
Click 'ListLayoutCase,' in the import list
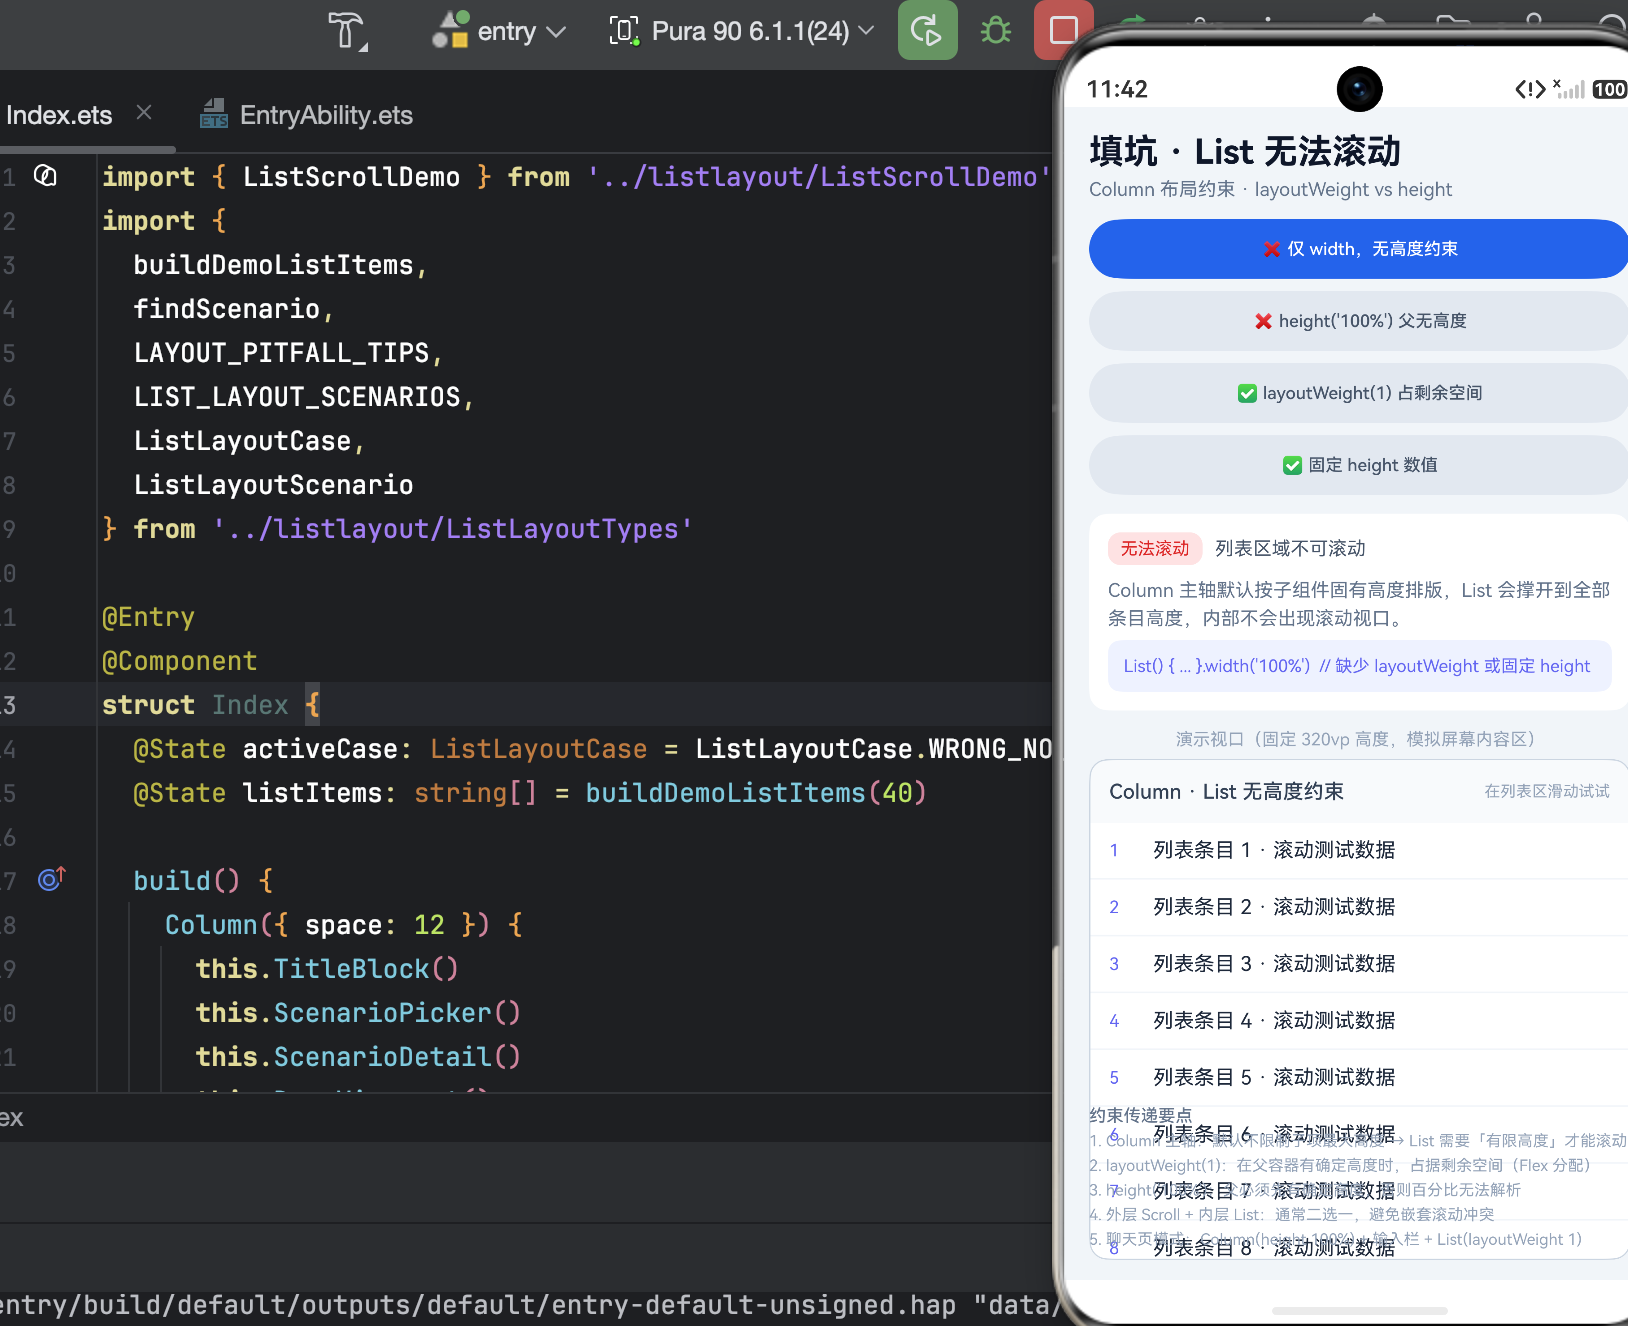[x=250, y=441]
